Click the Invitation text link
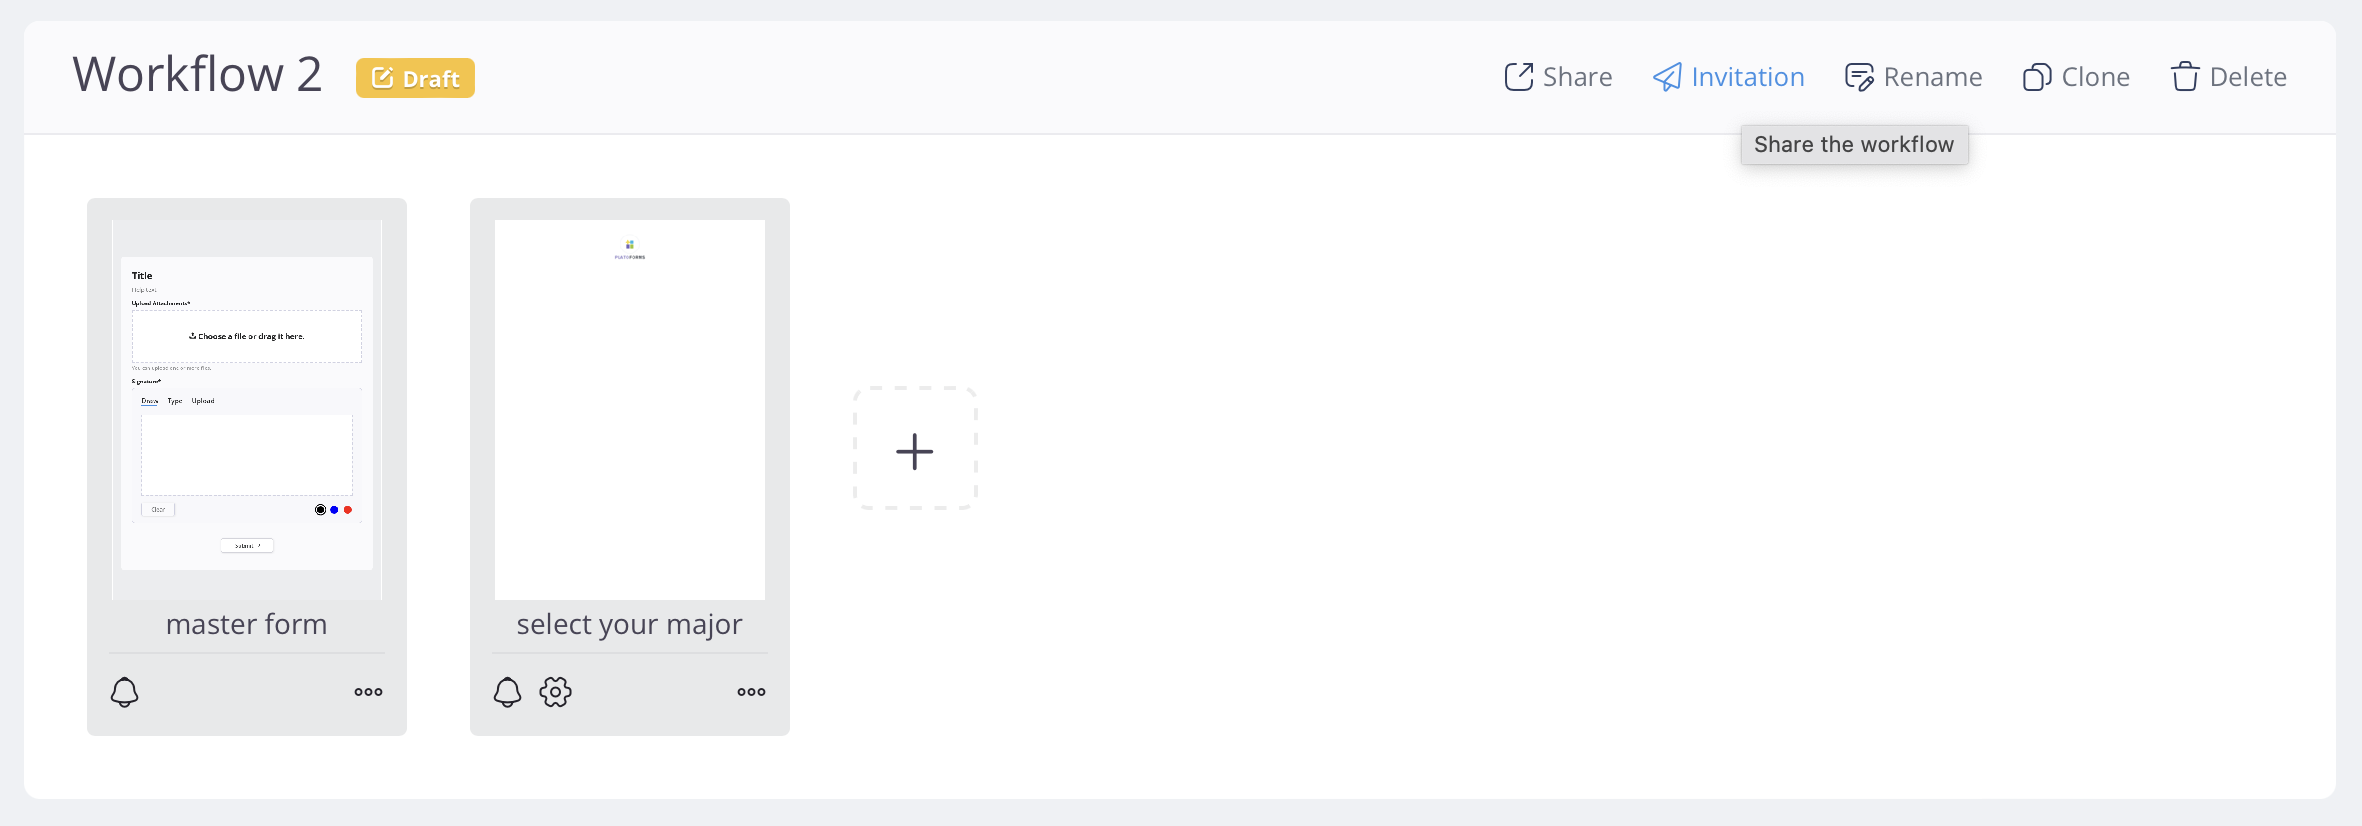 (1747, 77)
